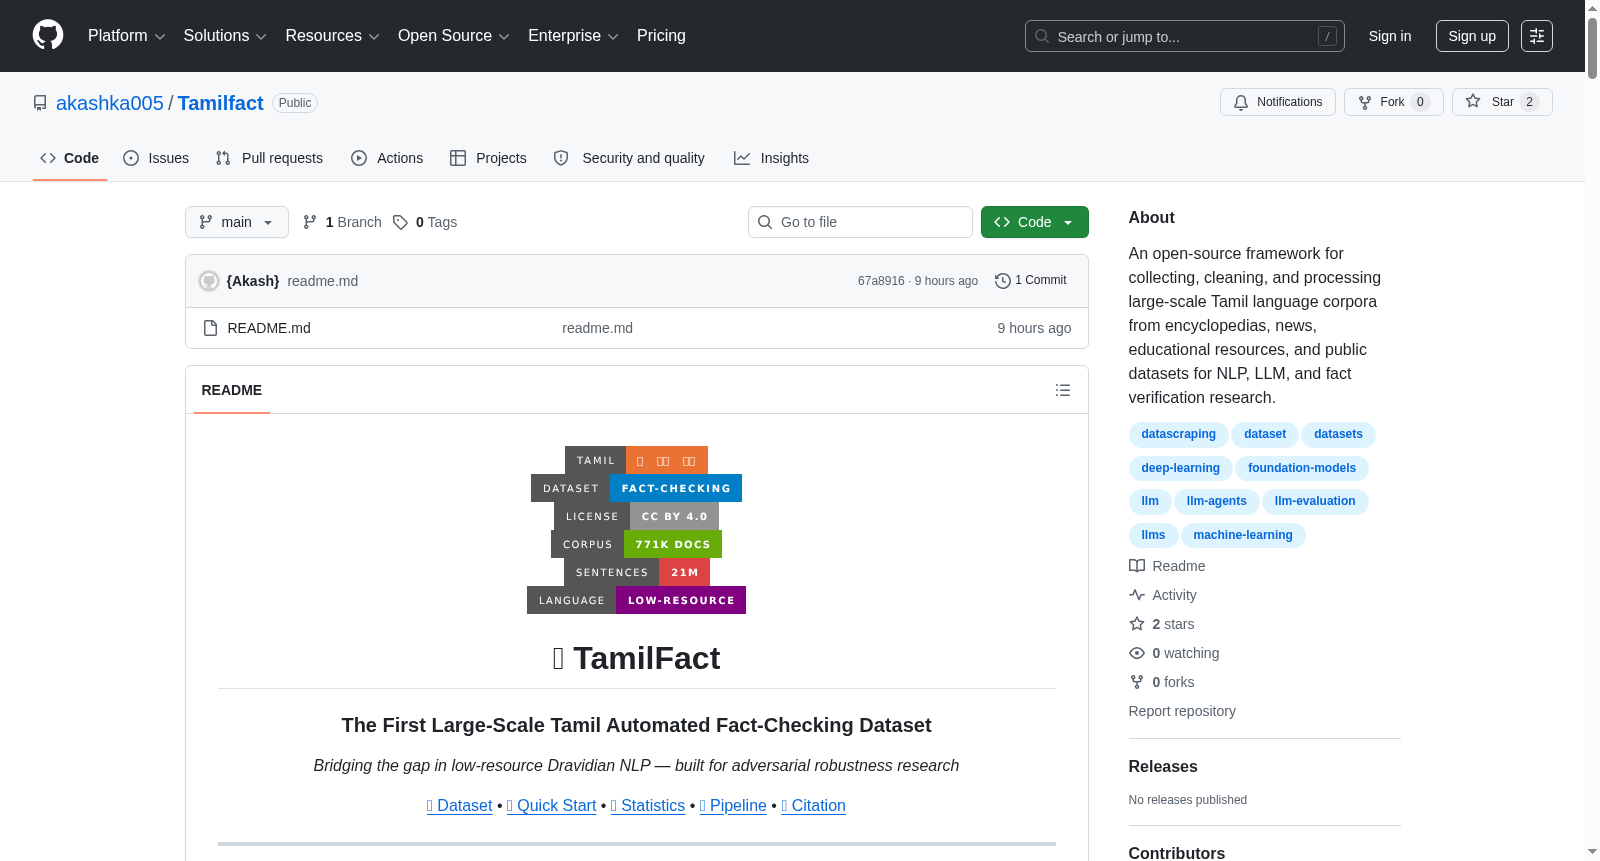This screenshot has width=1600, height=861.
Task: Open the Security and quality tab
Action: (629, 158)
